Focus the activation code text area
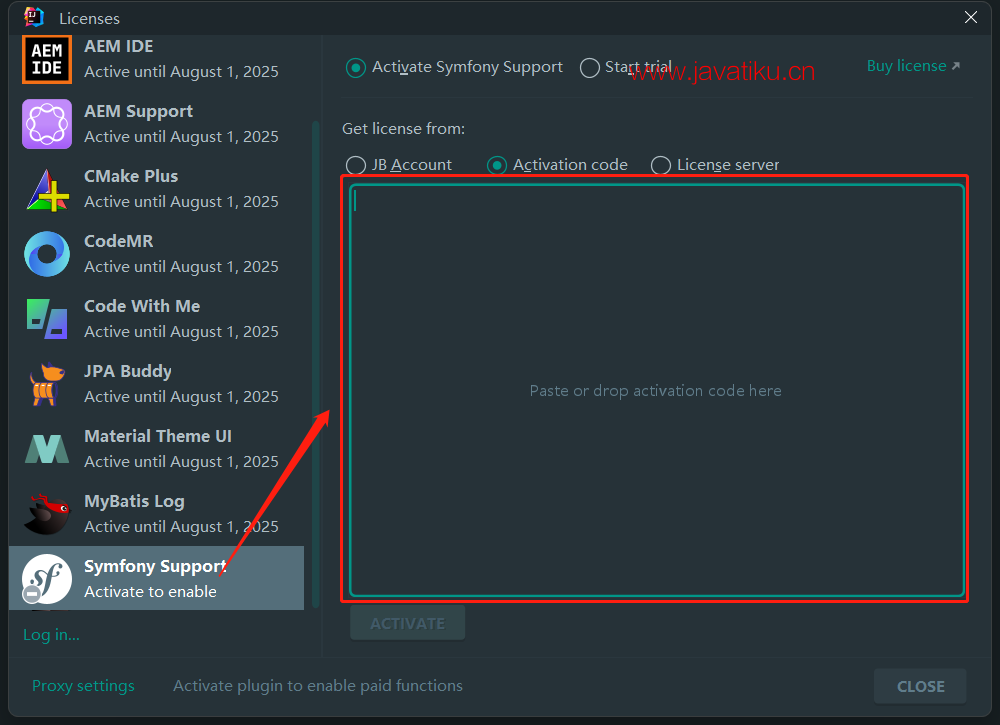 [656, 390]
